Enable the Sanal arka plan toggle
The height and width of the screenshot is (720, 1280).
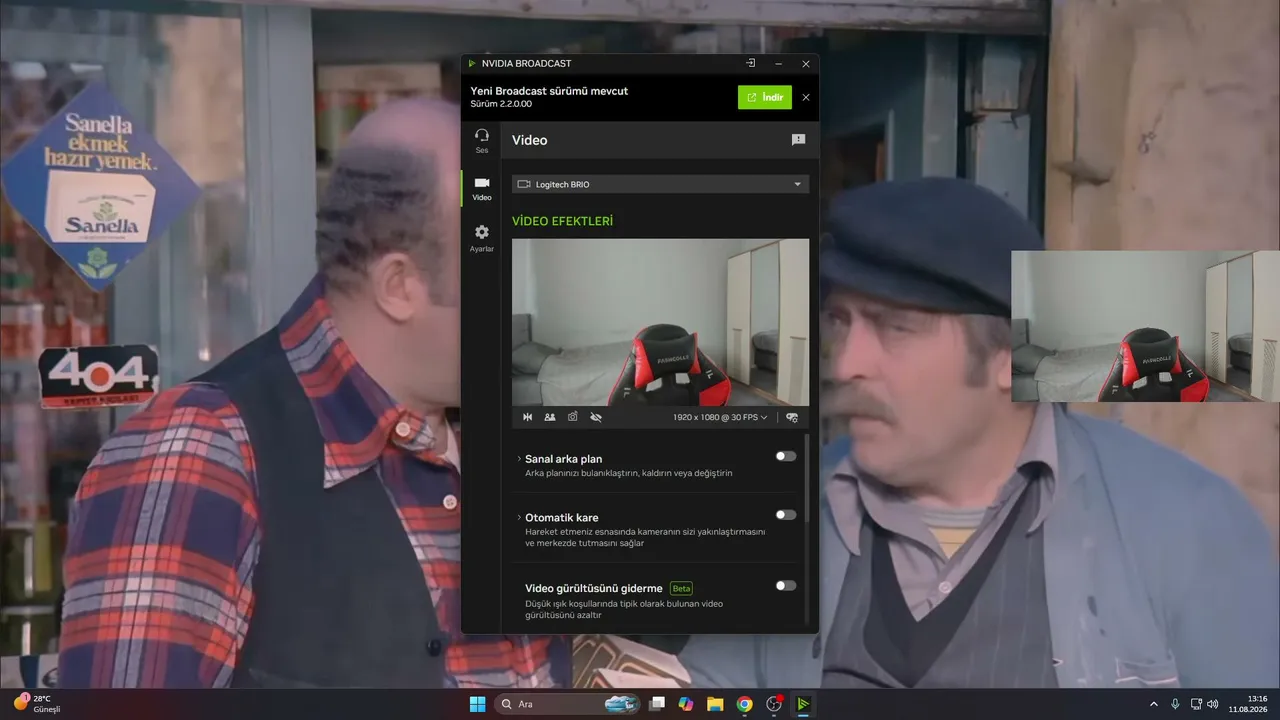786,456
